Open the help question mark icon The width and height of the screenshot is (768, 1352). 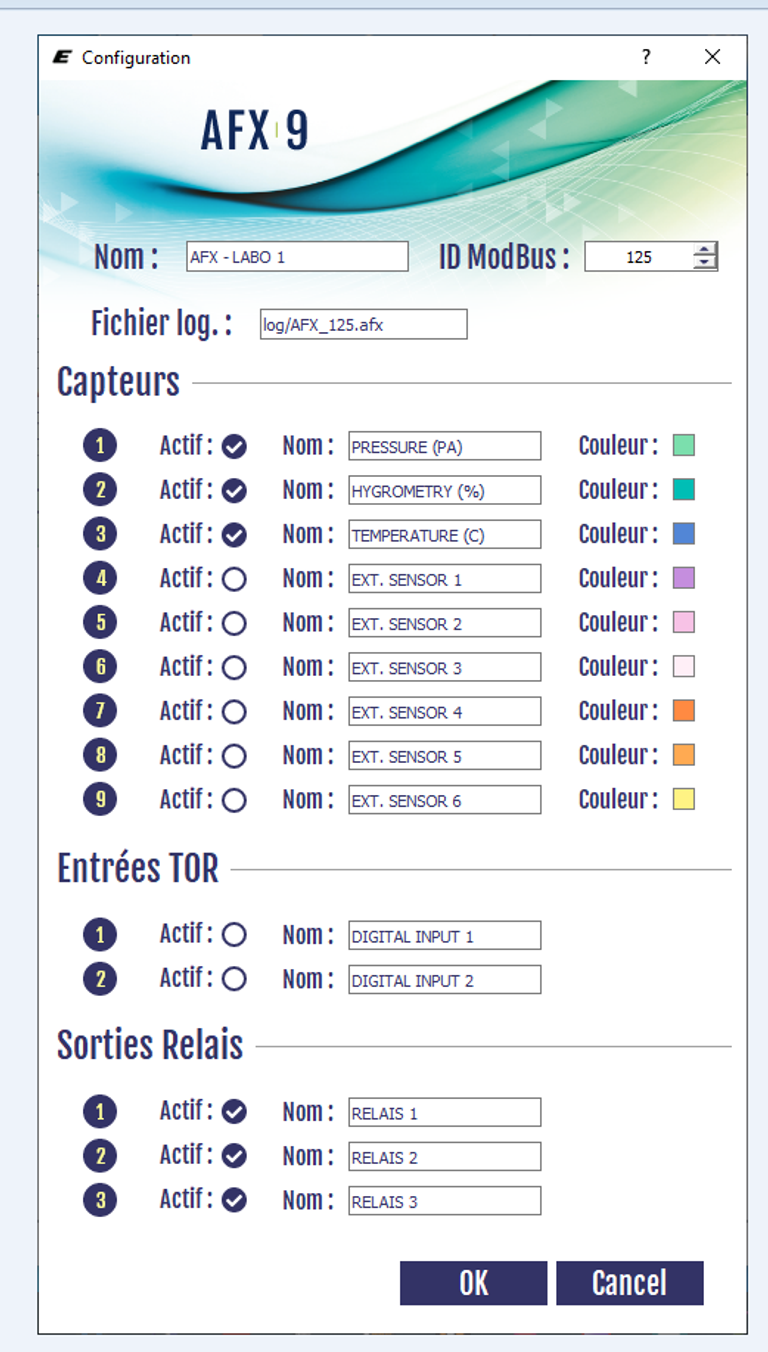[645, 58]
